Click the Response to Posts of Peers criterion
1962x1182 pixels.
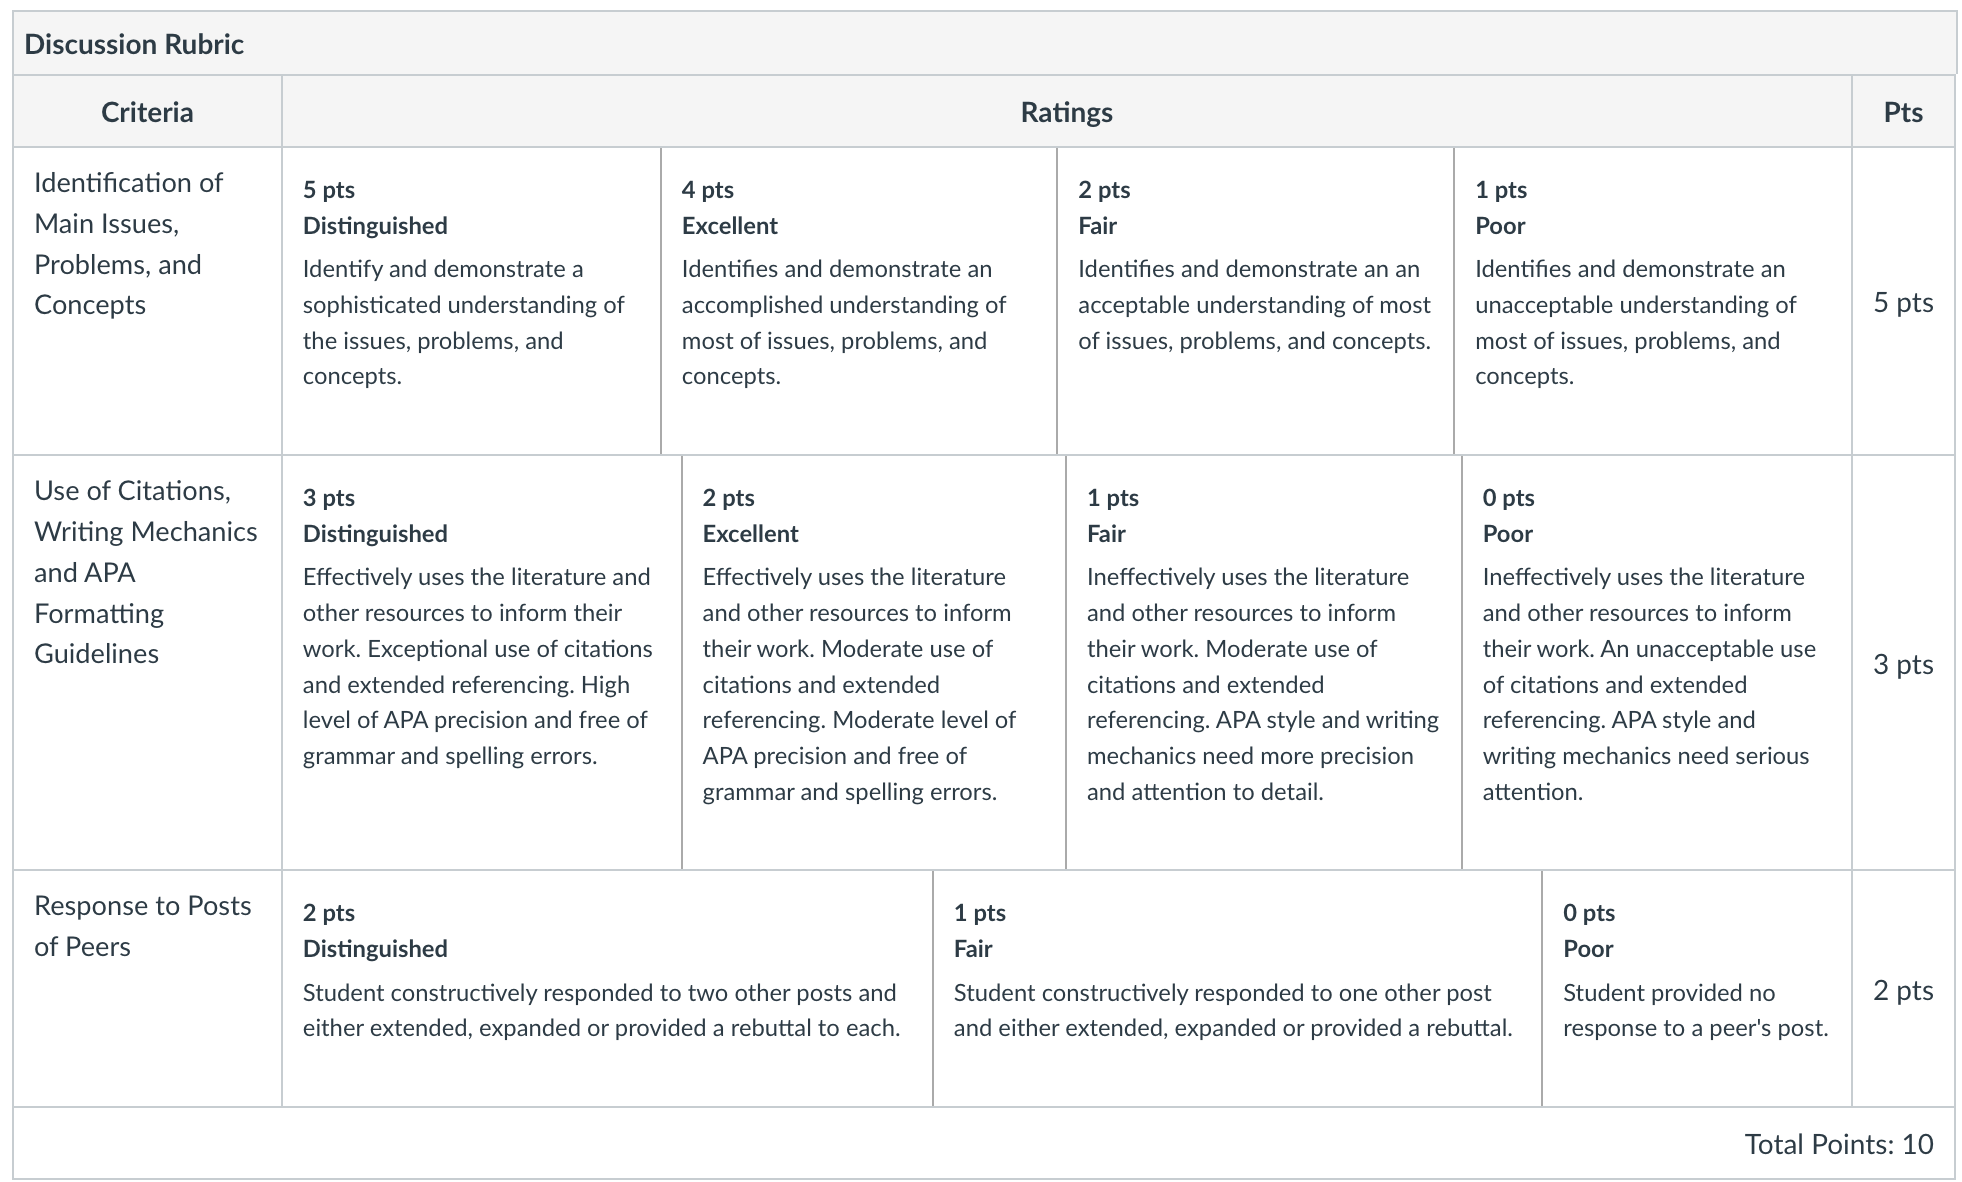pyautogui.click(x=143, y=926)
